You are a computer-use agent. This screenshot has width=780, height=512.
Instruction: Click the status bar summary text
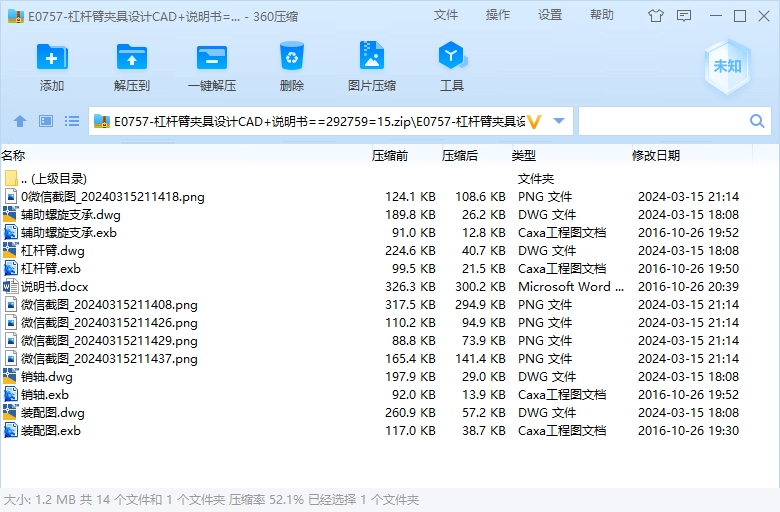click(211, 499)
